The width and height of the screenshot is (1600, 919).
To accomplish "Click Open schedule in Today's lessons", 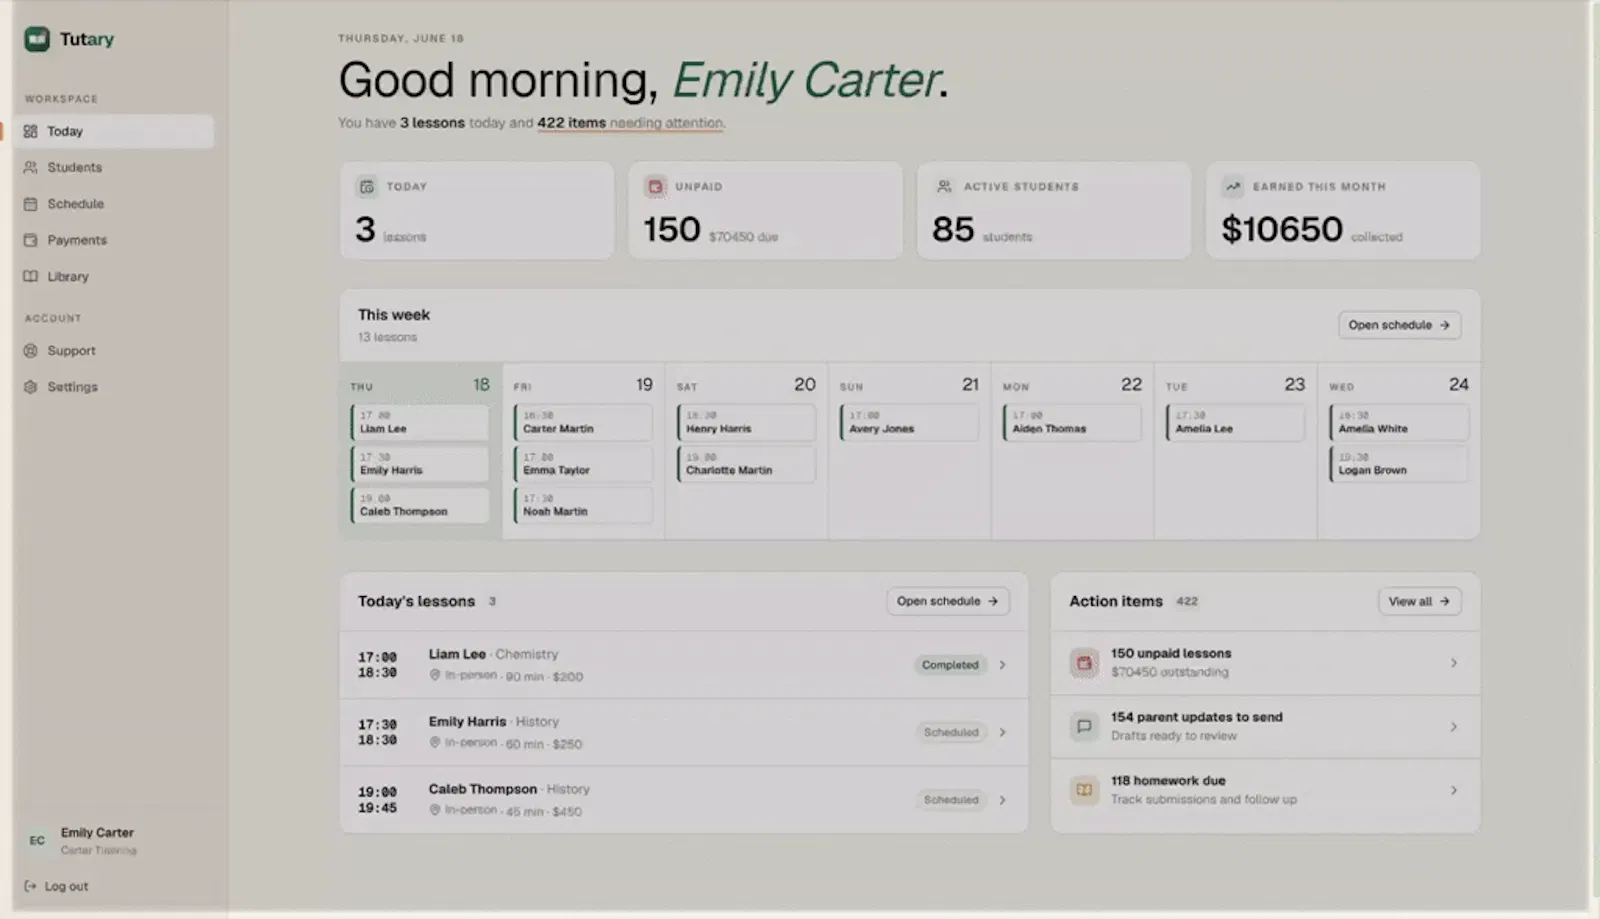I will coord(947,601).
